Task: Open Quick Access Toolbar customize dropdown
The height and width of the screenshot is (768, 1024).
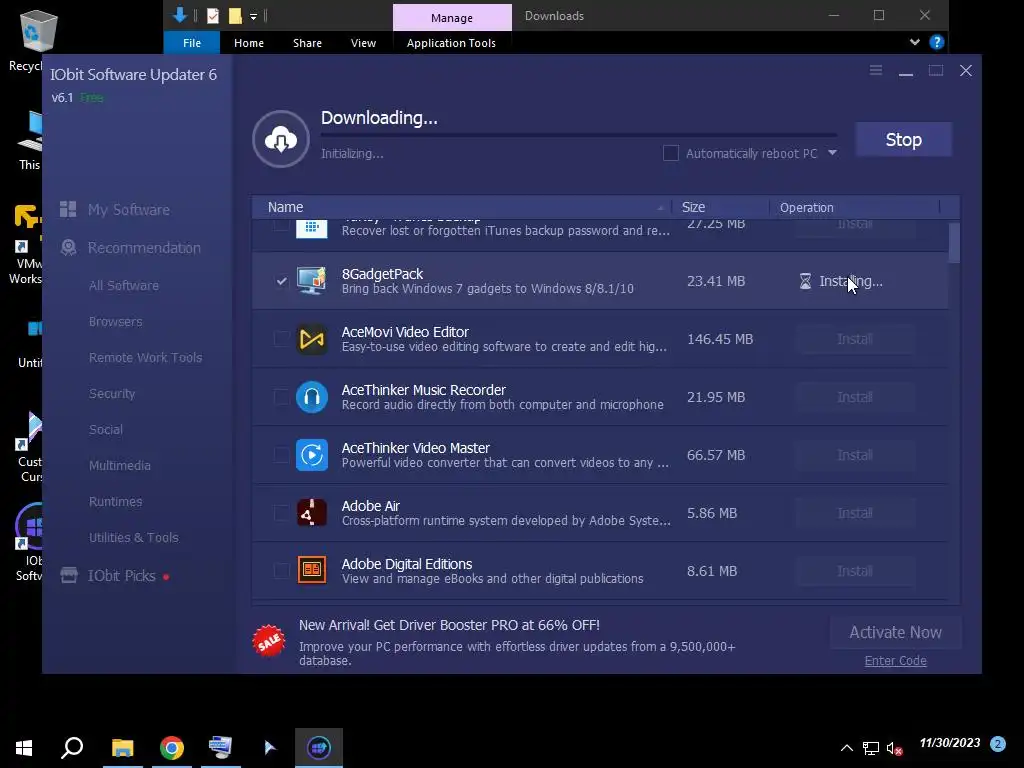Action: click(x=253, y=16)
